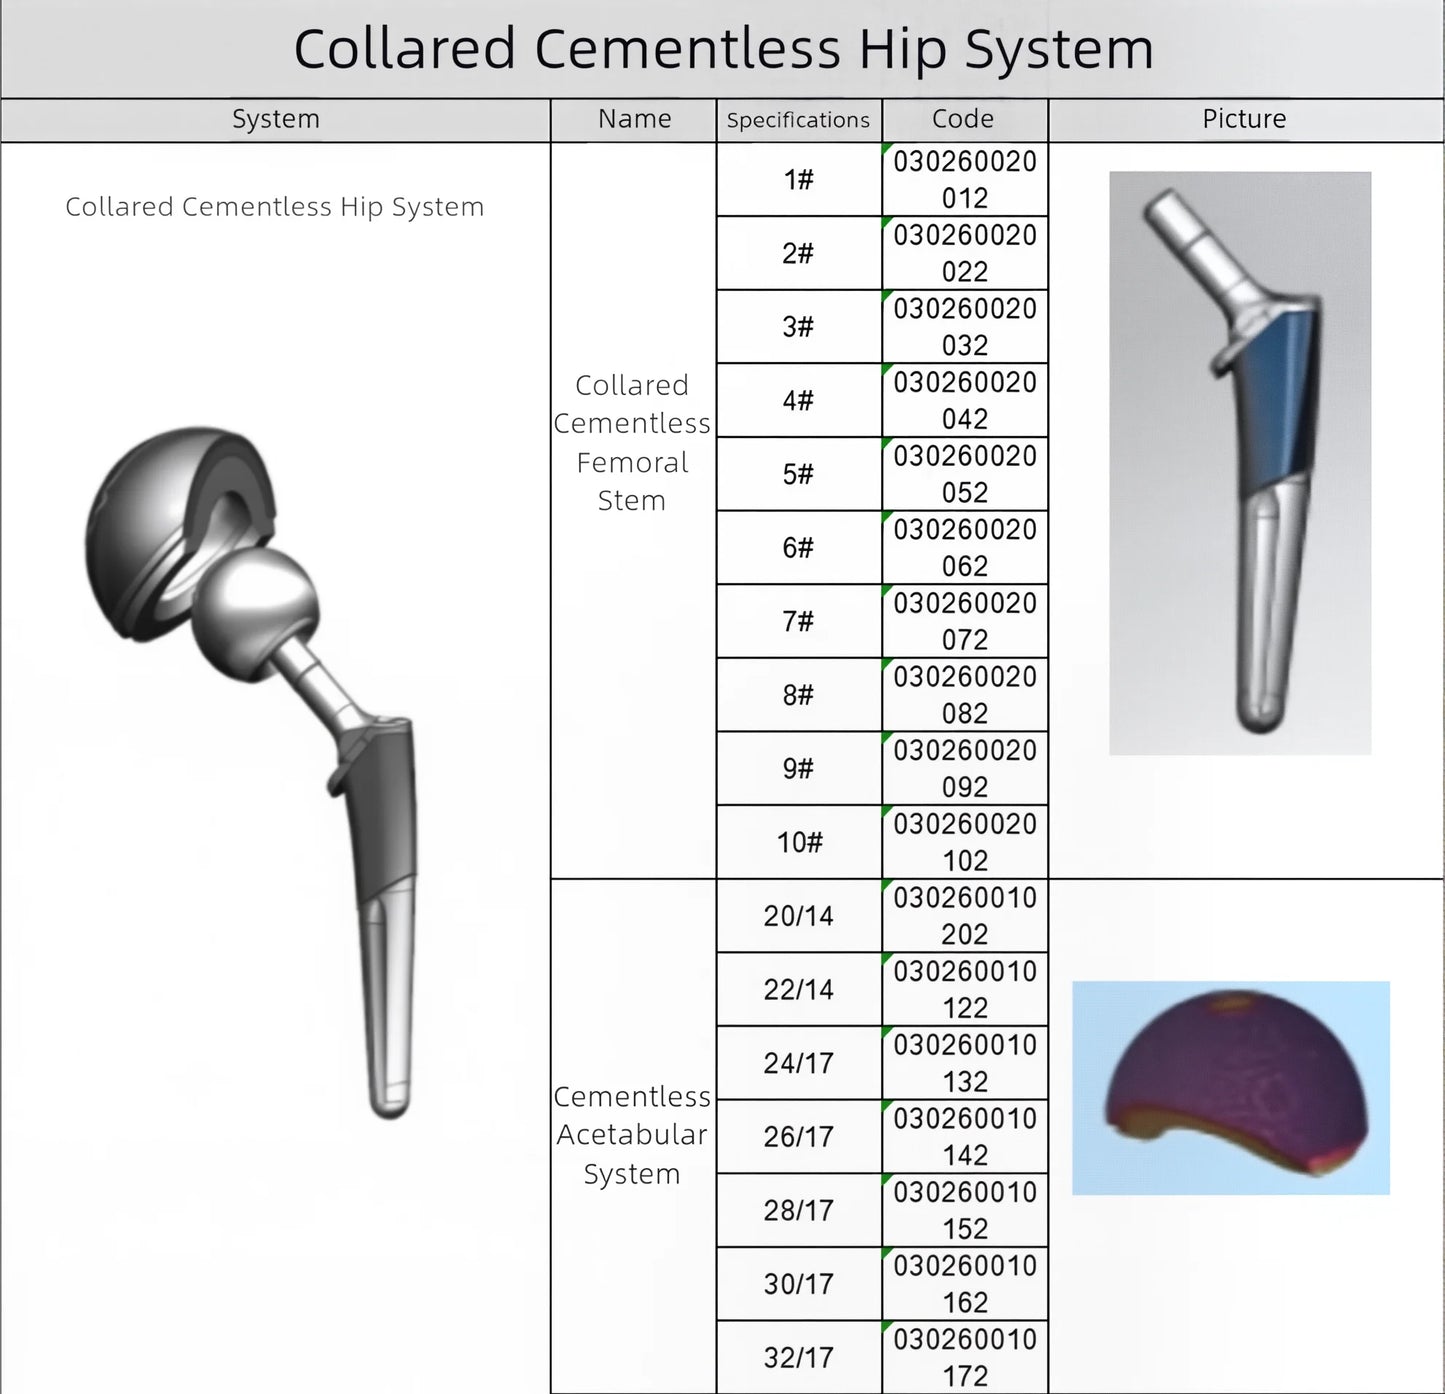
Task: Select specification cell '30/17'
Action: point(799,1284)
